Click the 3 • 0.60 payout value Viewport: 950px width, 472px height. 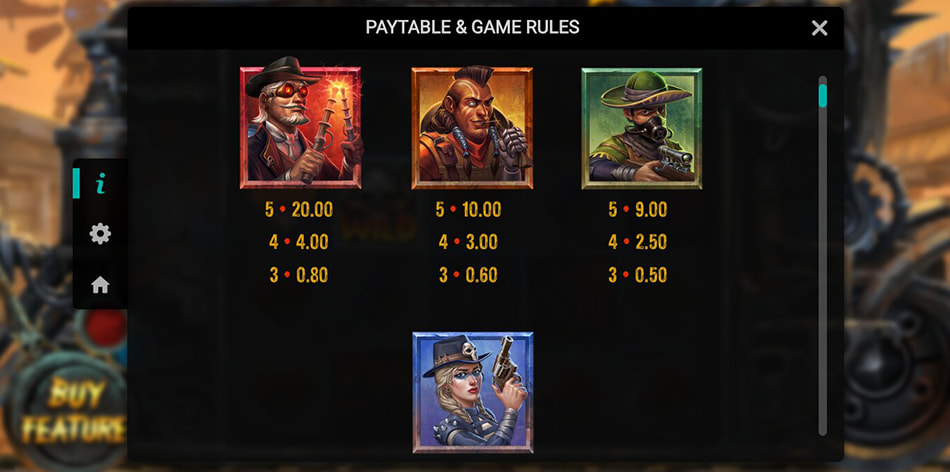(x=468, y=275)
